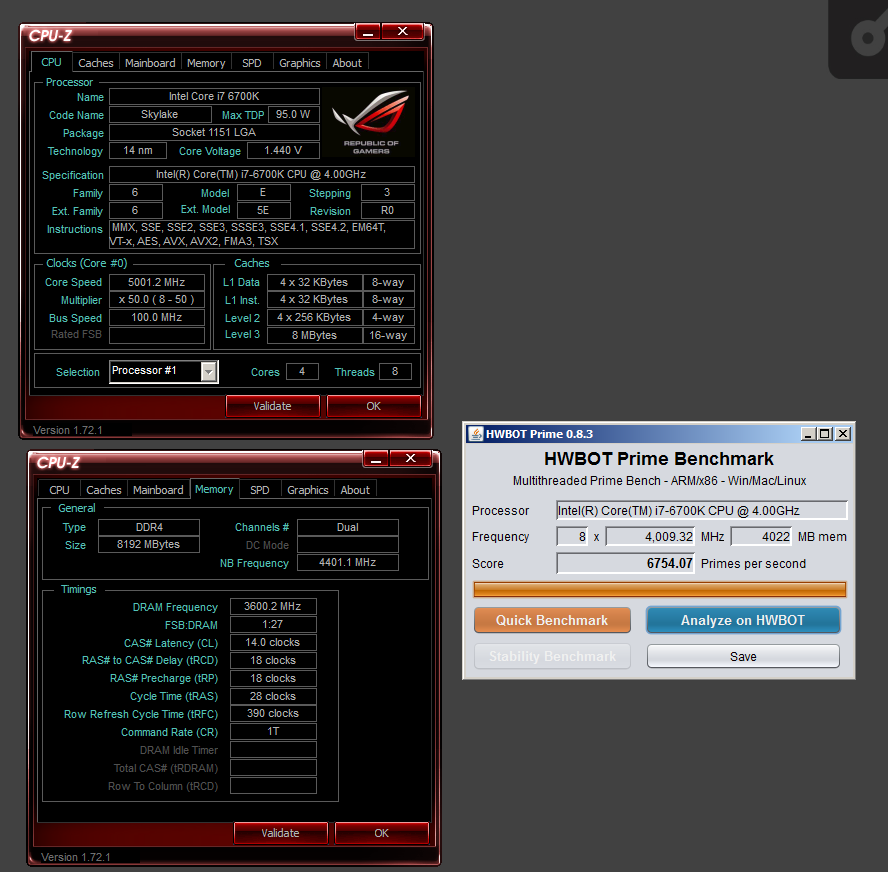Image resolution: width=888 pixels, height=872 pixels.
Task: Open Caches tab in top CPU-Z window
Action: point(96,63)
